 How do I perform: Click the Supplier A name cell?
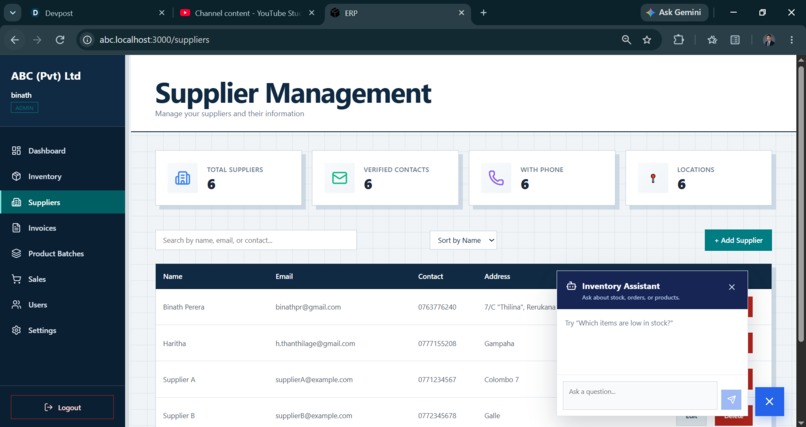pyautogui.click(x=179, y=379)
